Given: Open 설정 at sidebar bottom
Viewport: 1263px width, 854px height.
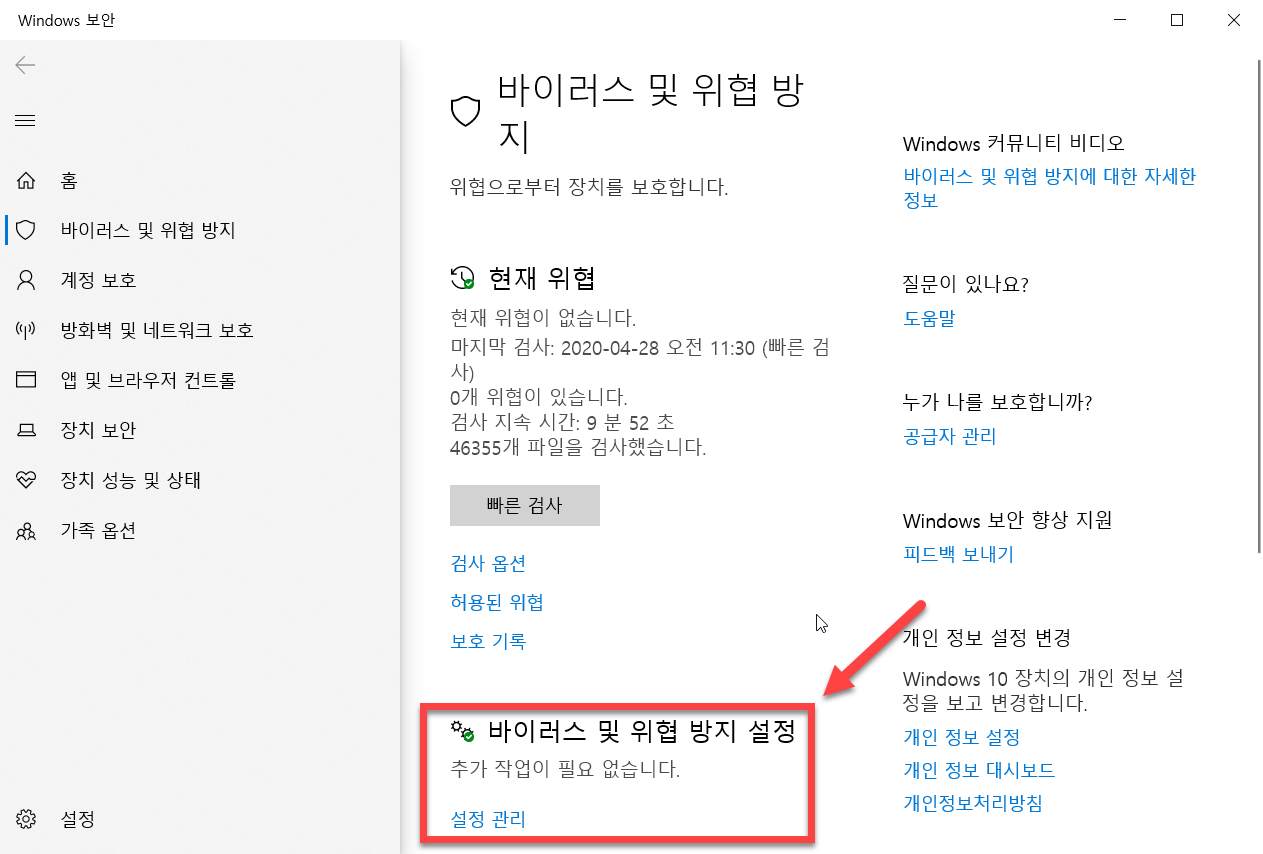Looking at the screenshot, I should [78, 820].
